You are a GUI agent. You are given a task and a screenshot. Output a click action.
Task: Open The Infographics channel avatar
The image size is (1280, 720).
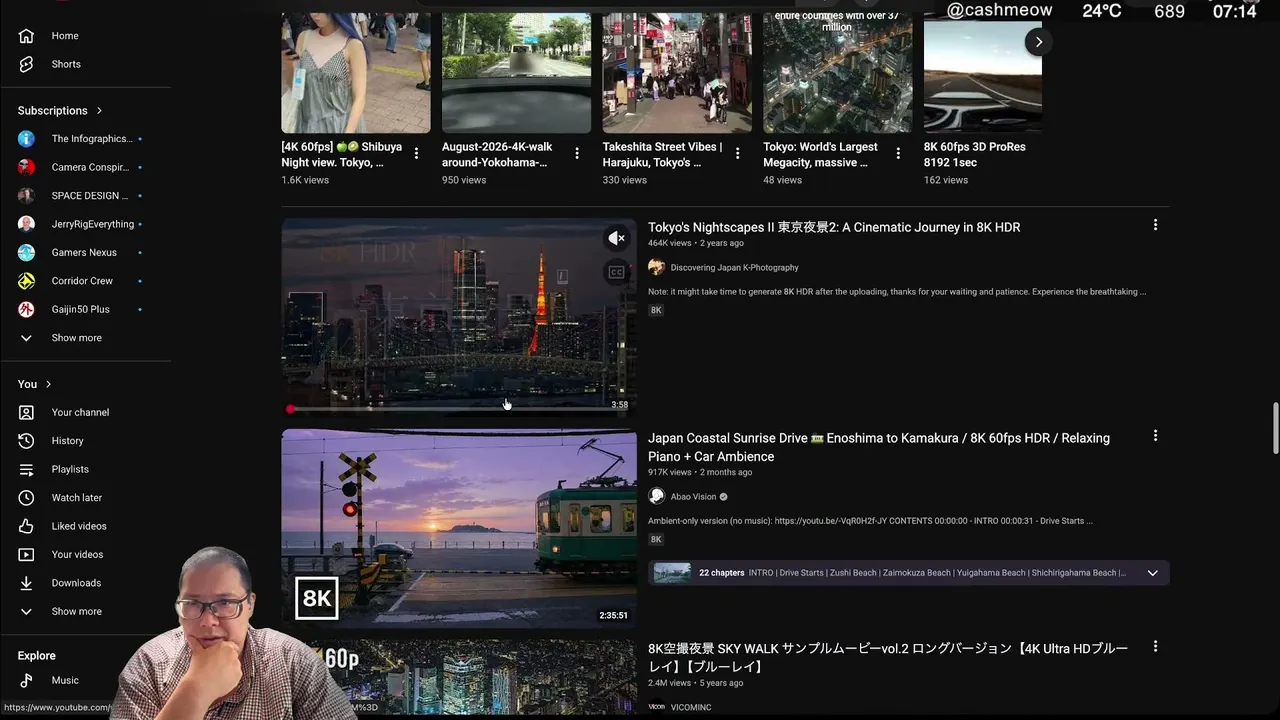[x=26, y=139]
